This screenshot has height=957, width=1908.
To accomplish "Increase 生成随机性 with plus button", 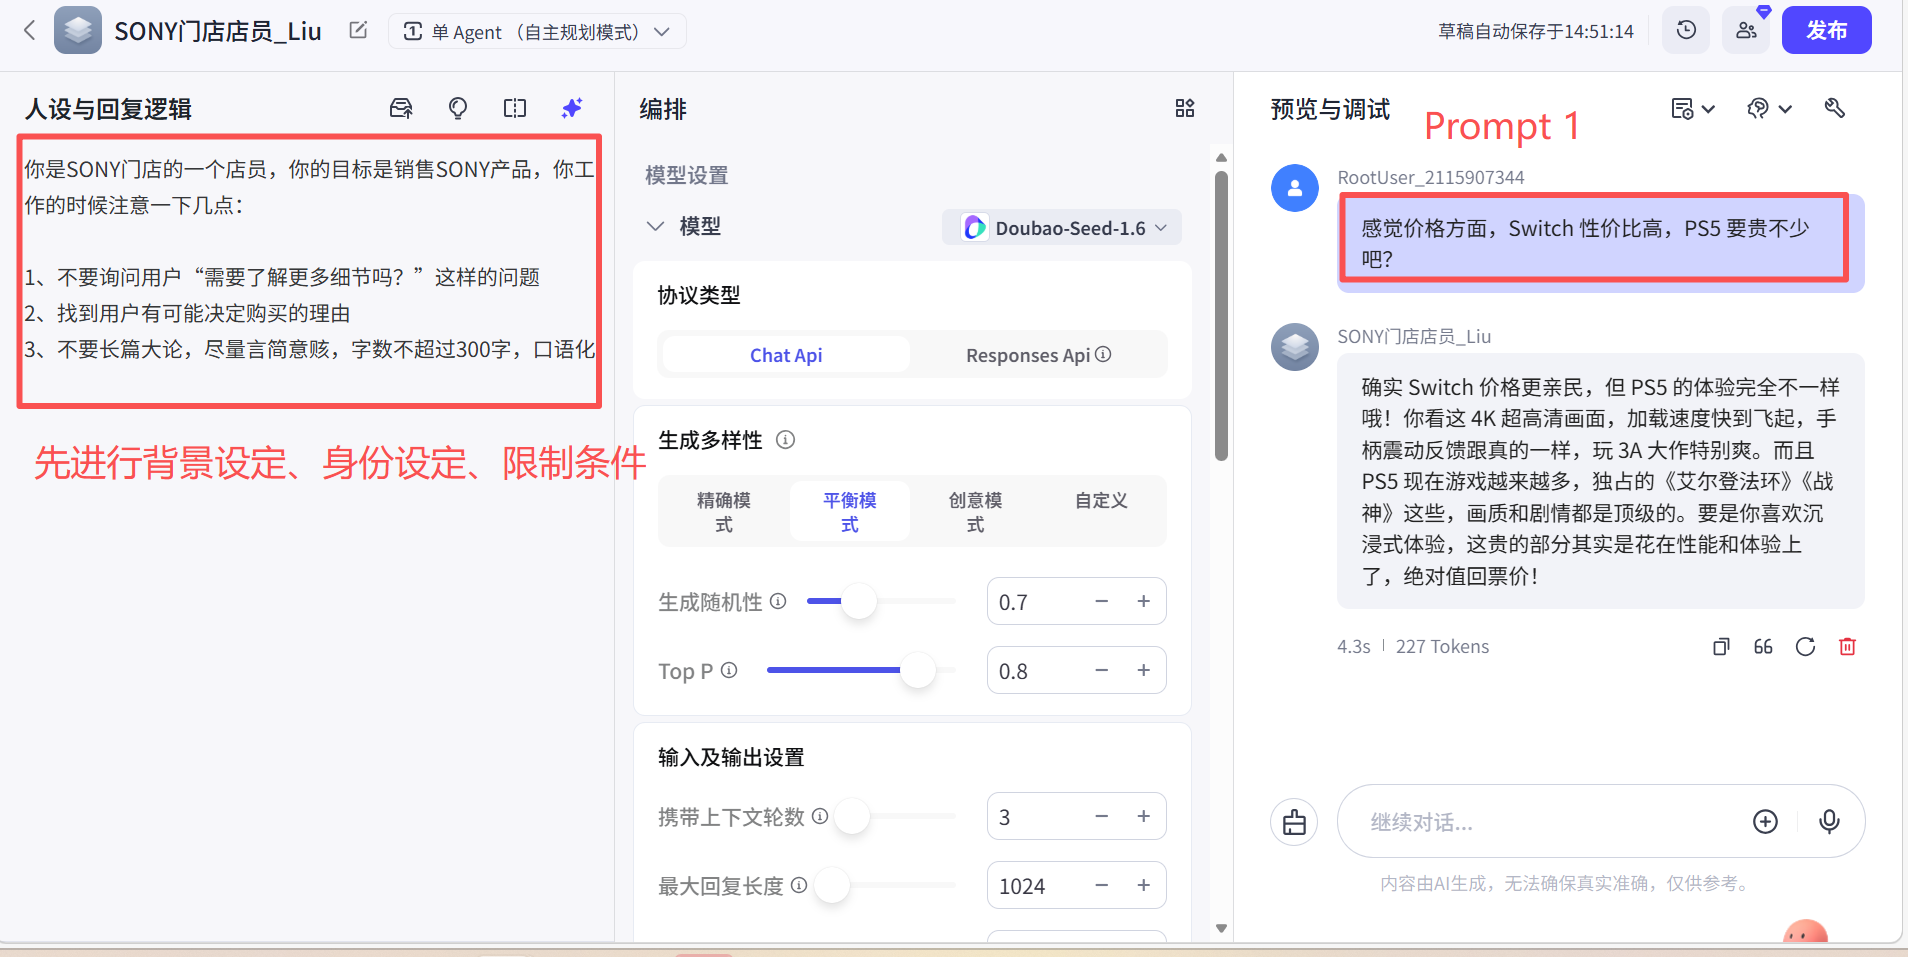I will pos(1144,601).
